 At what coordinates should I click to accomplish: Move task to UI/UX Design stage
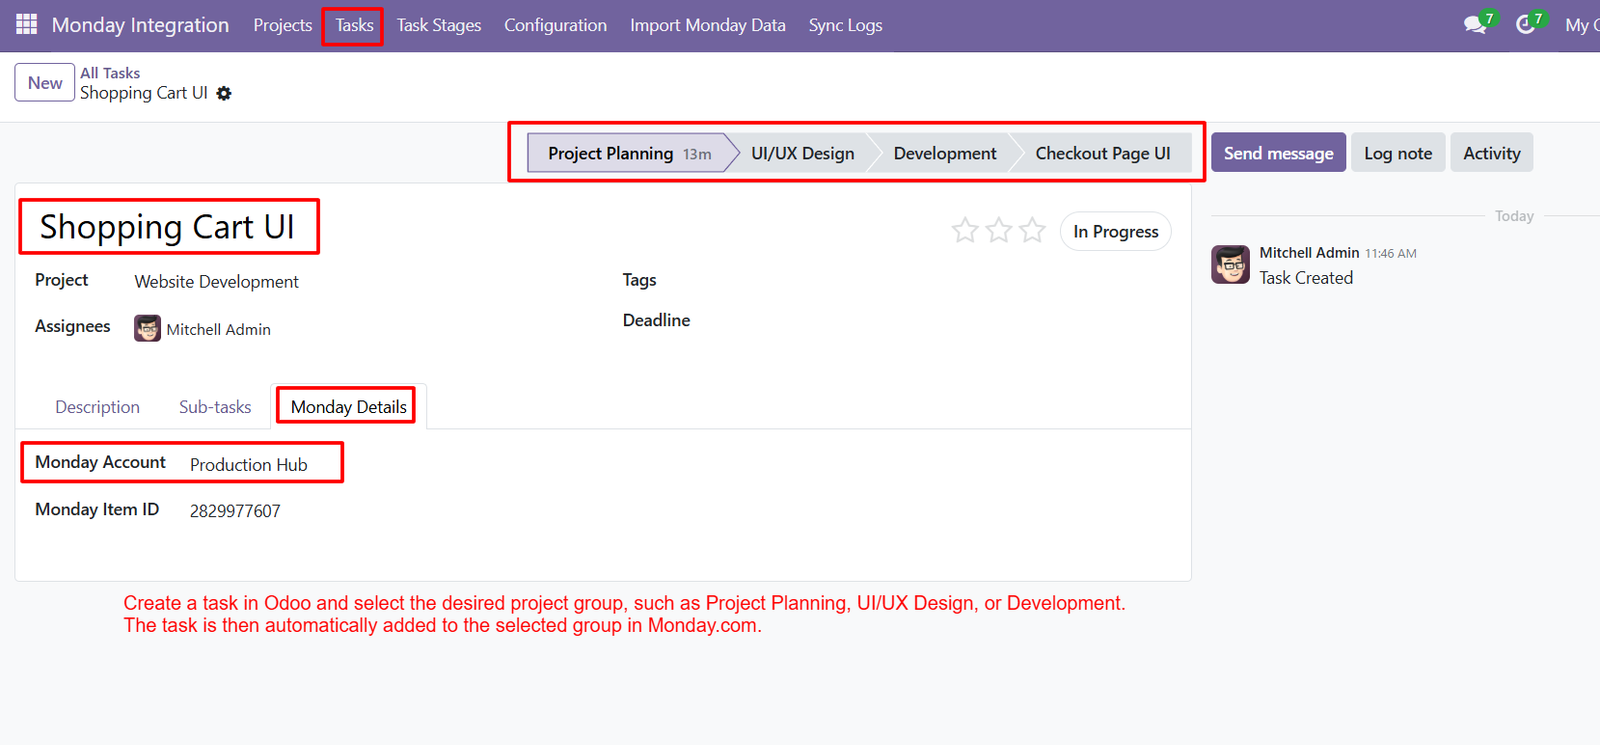pyautogui.click(x=803, y=153)
